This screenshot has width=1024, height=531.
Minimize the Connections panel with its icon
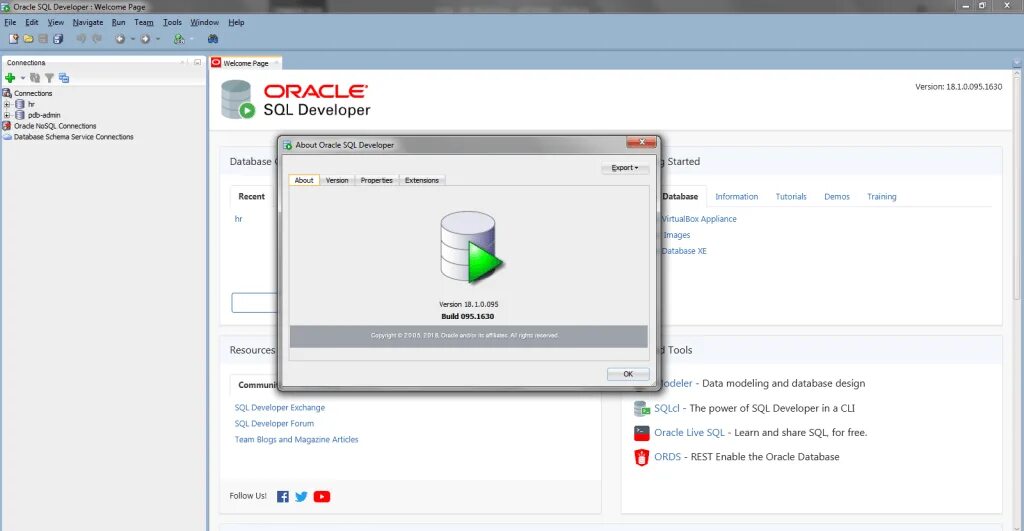click(197, 62)
